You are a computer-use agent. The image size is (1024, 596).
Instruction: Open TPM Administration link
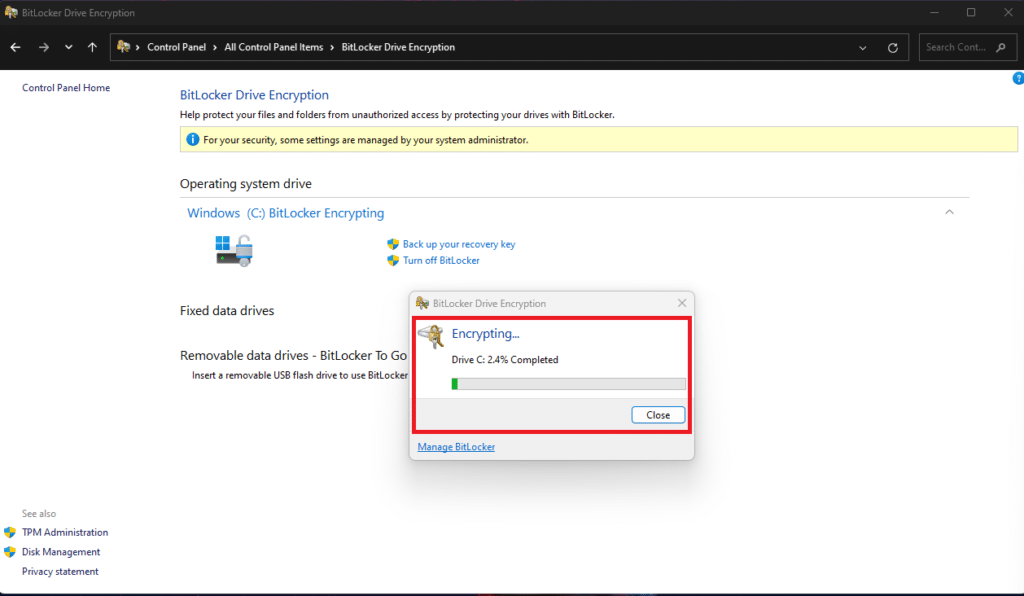[64, 532]
